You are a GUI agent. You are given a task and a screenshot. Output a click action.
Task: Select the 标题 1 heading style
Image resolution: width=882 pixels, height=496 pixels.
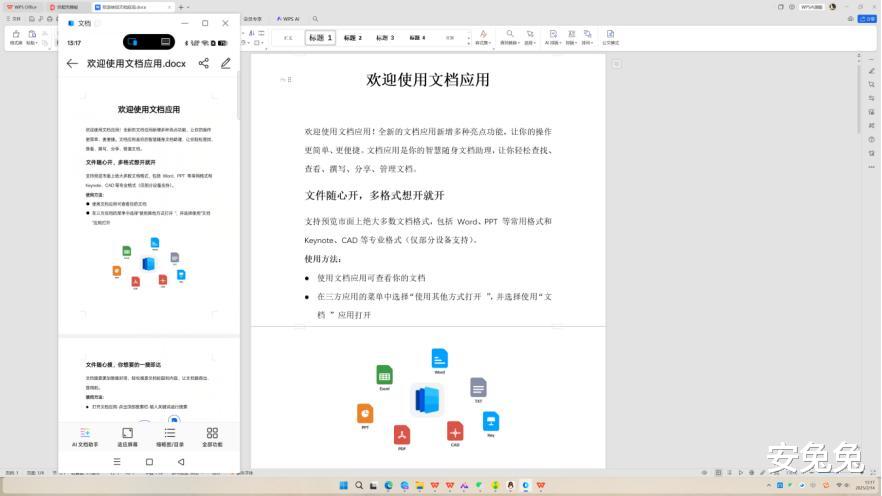(x=321, y=38)
